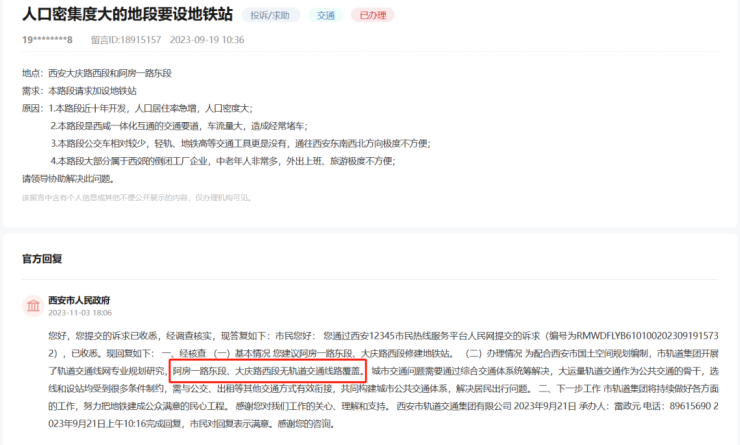Click the government building avatar icon
740x445 pixels.
(x=31, y=306)
